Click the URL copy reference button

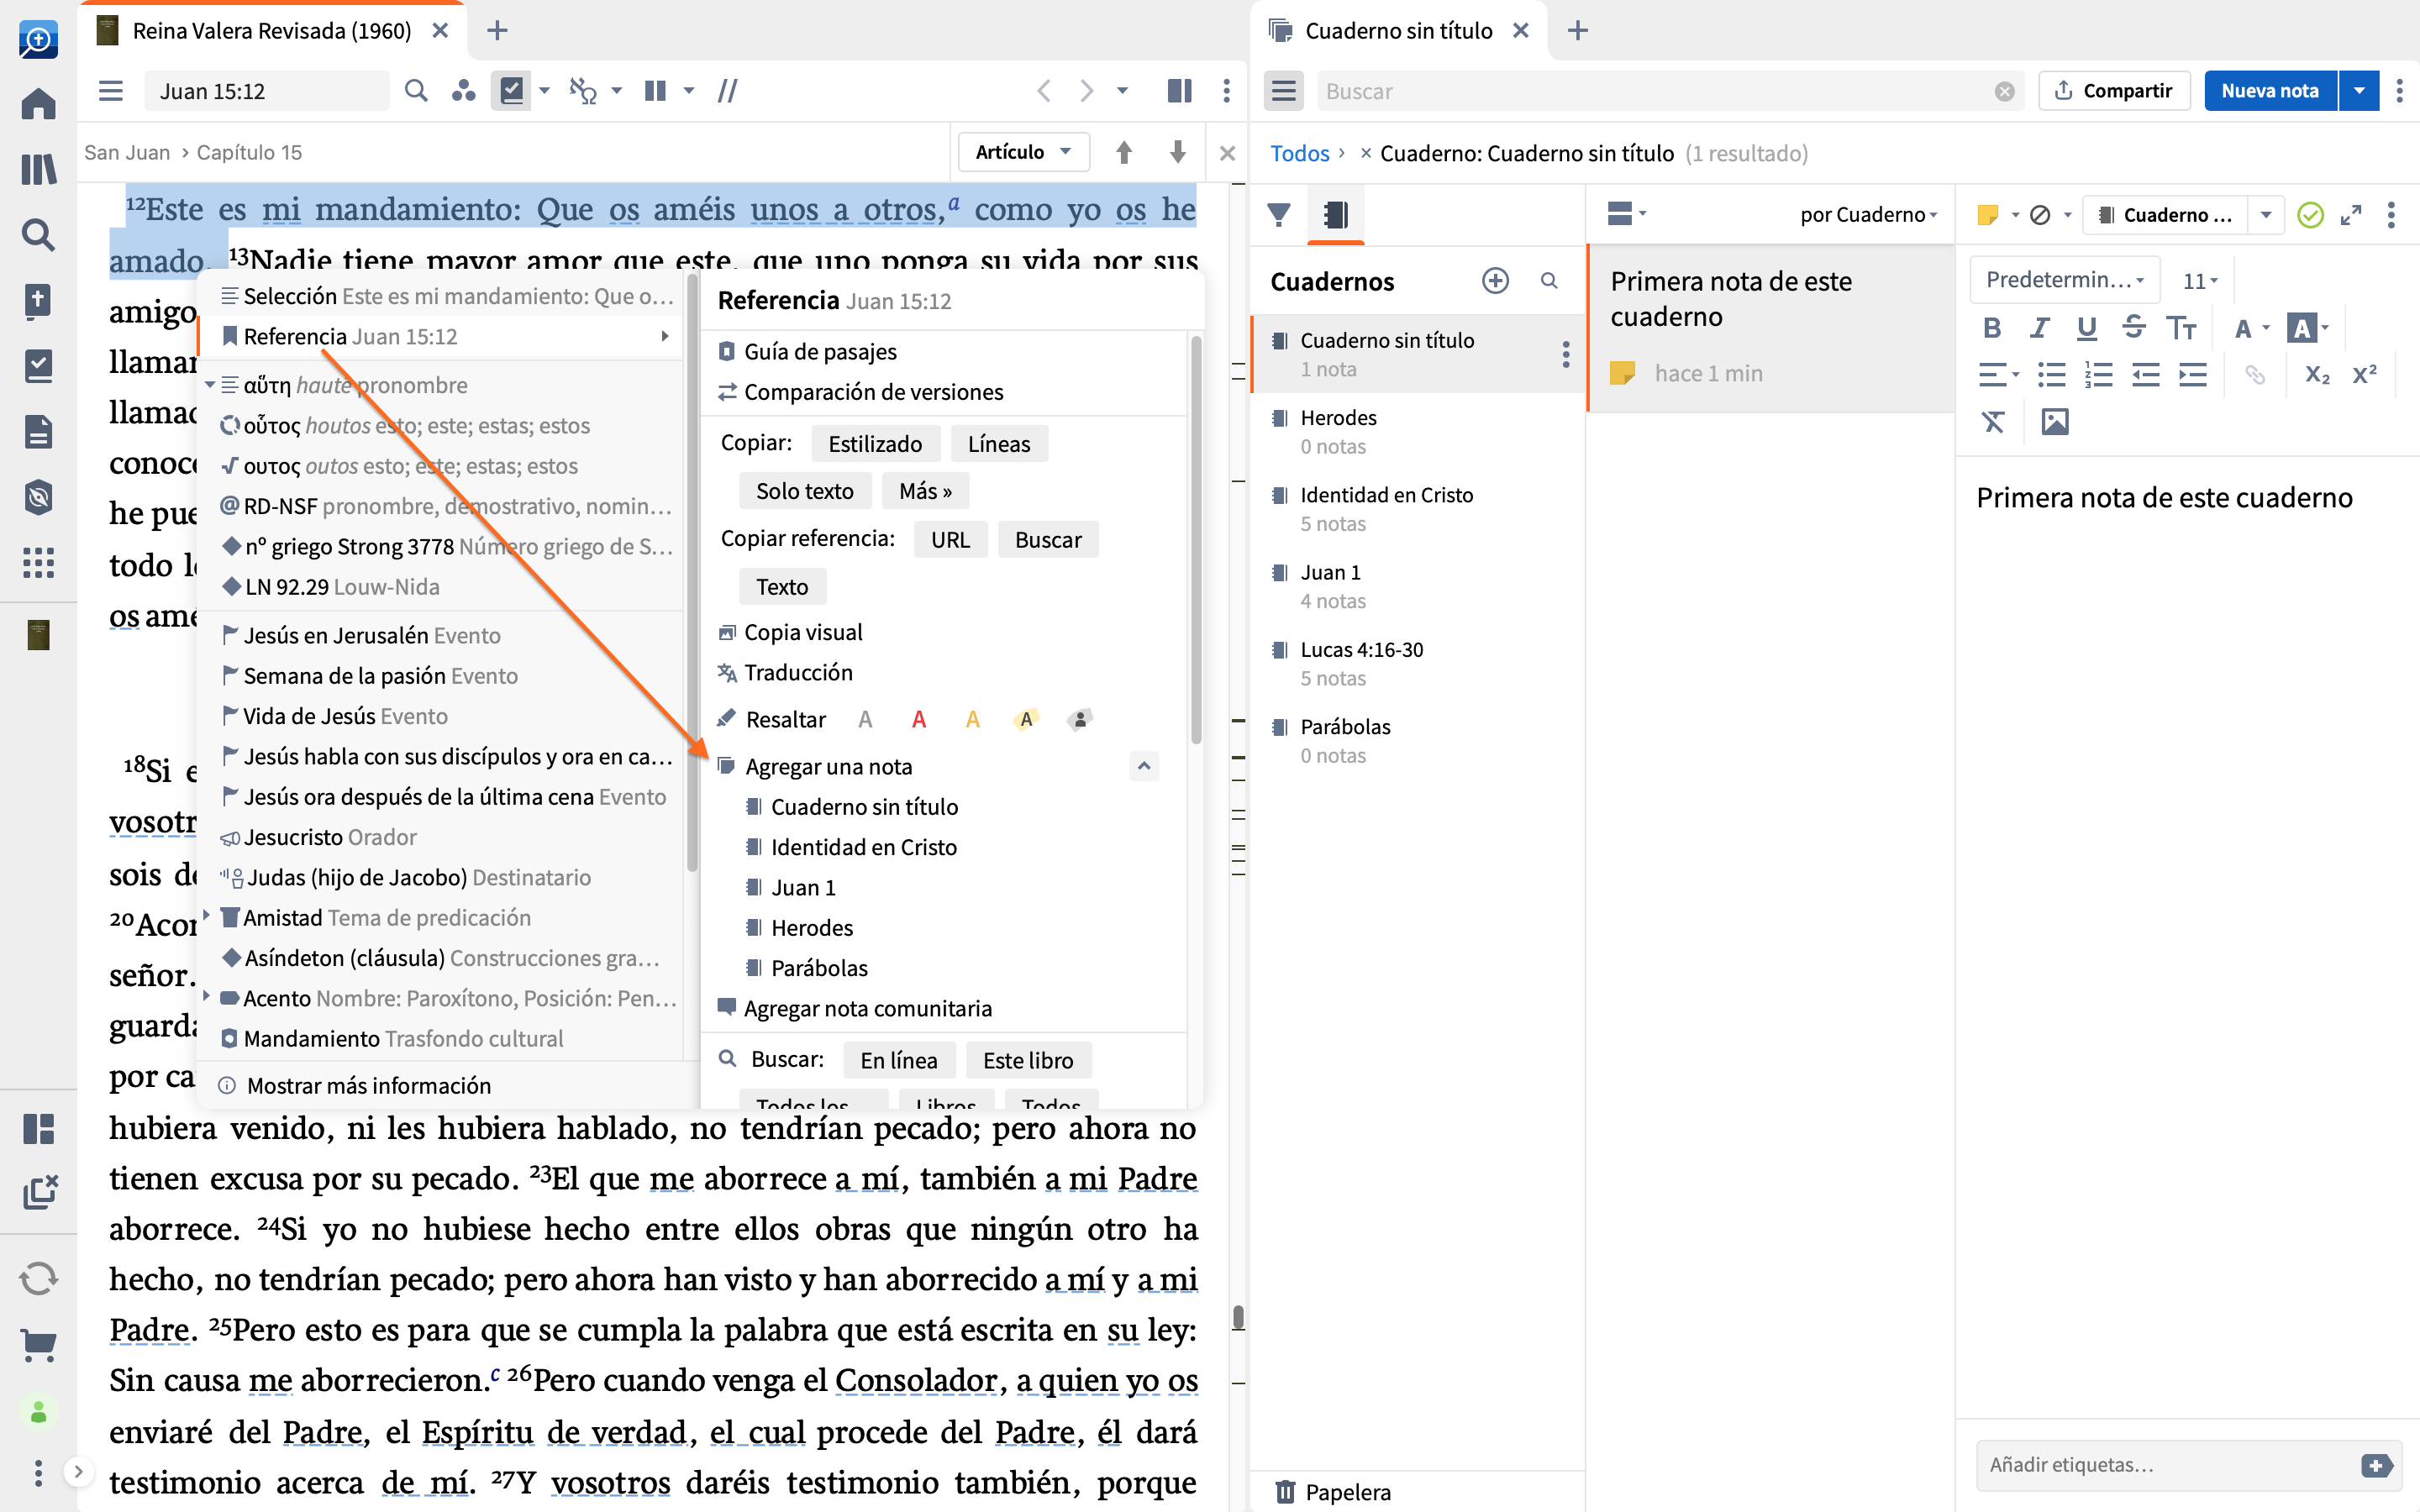point(950,539)
